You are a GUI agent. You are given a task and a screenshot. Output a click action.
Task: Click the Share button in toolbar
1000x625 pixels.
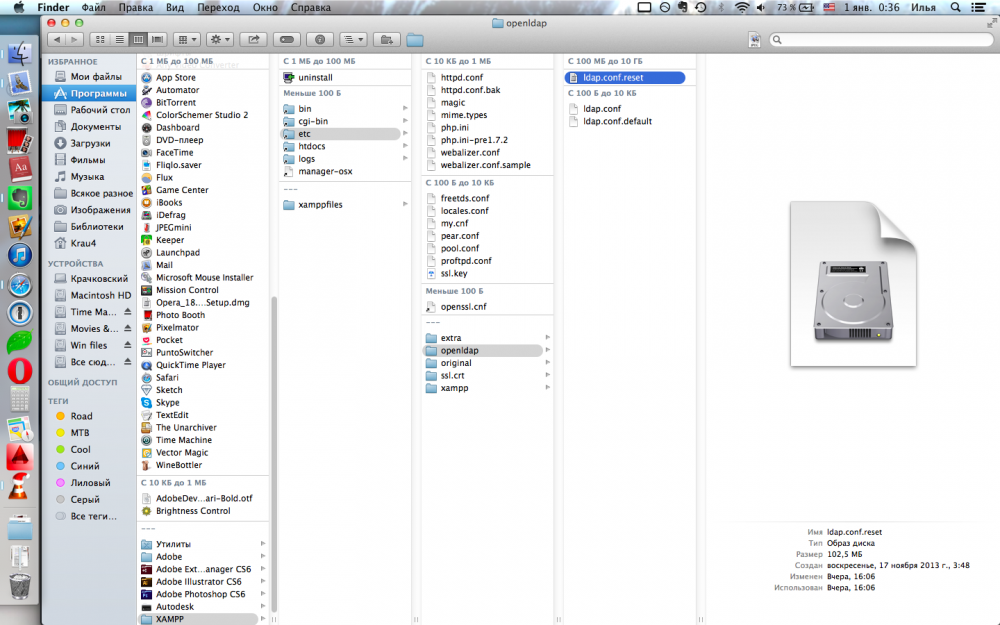253,40
